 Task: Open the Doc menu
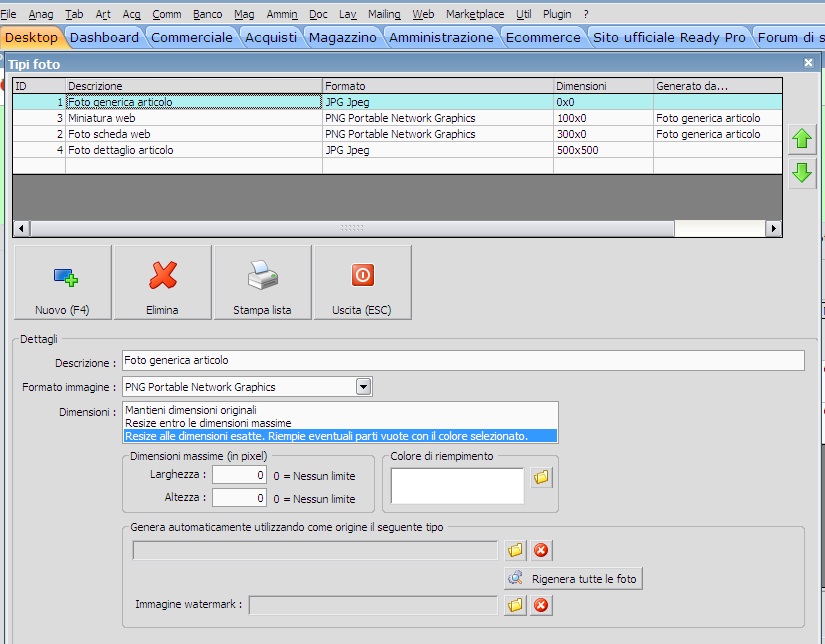(x=318, y=14)
